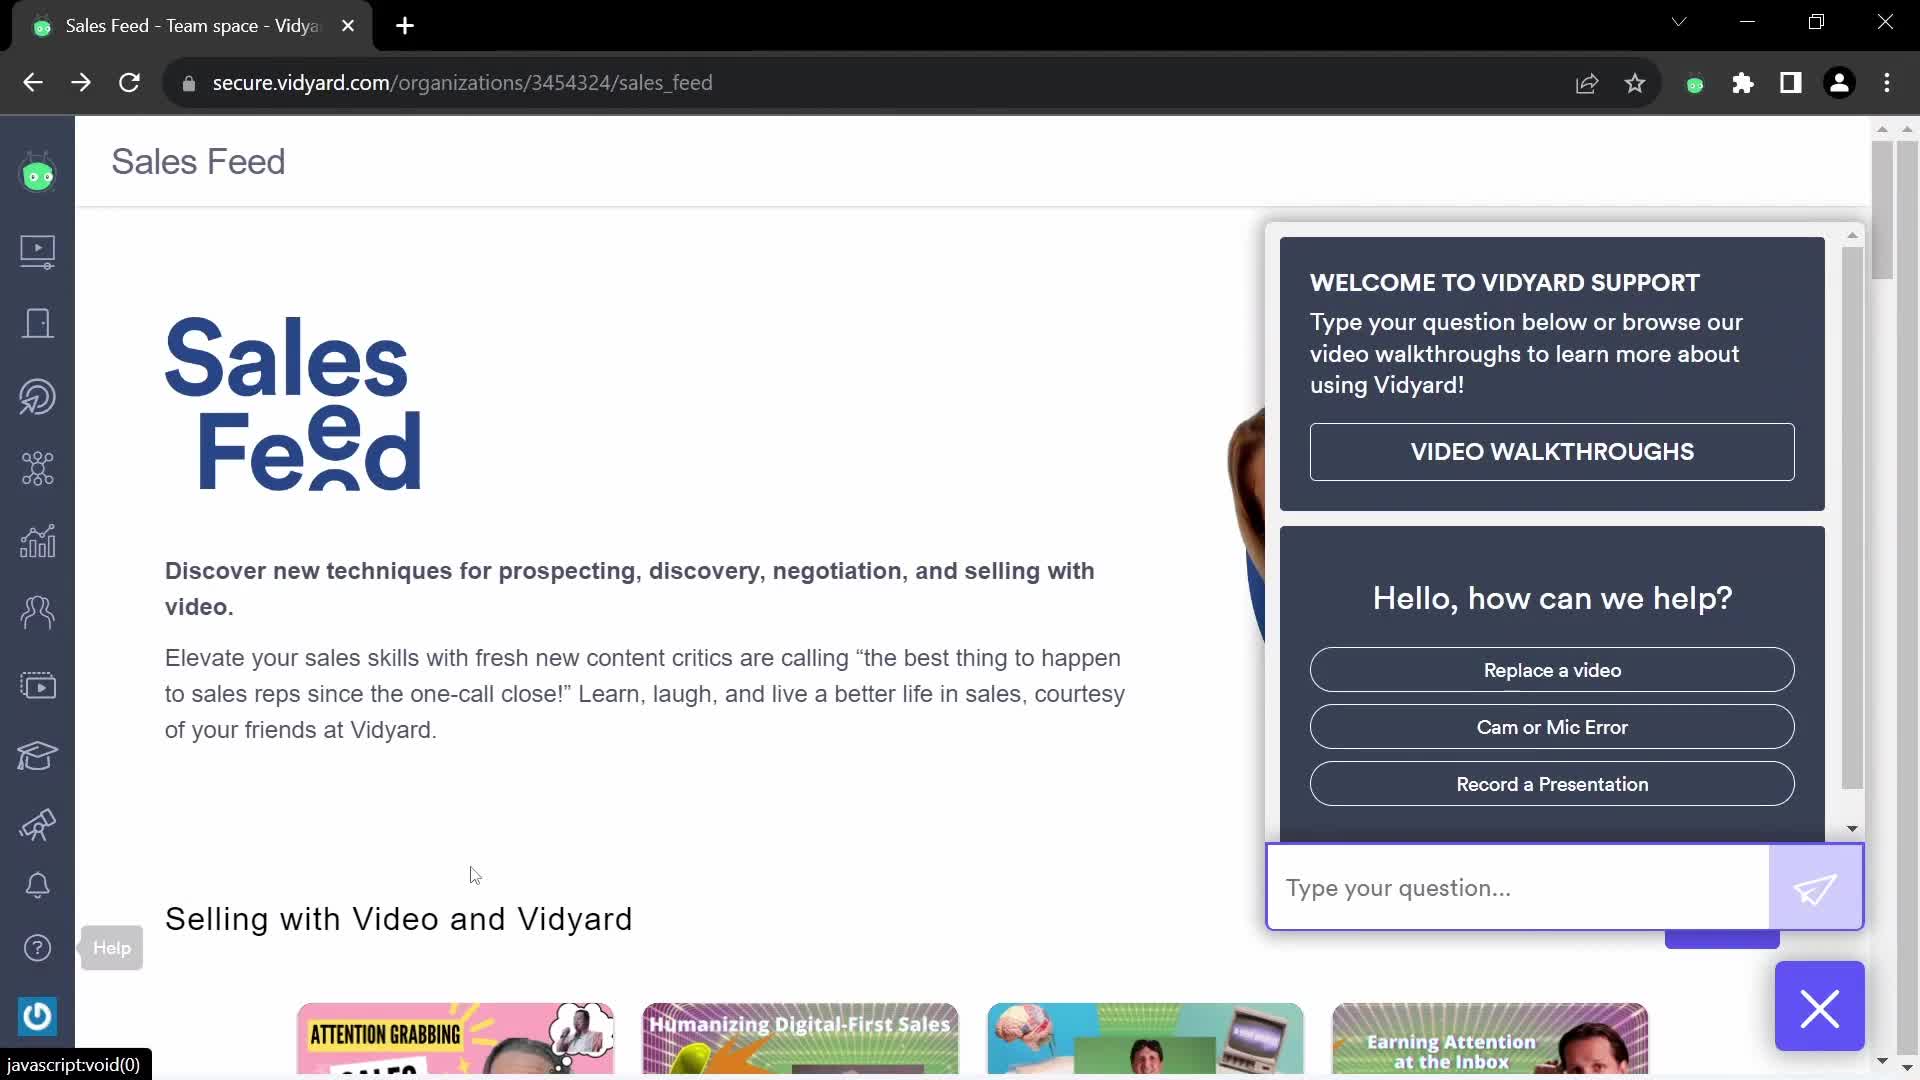Viewport: 1920px width, 1080px height.
Task: Choose the Record a Presentation option
Action: 1552,784
